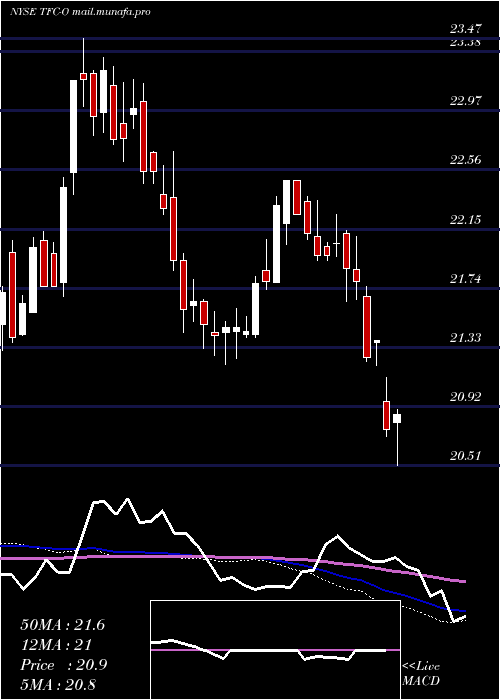
Task: Click the 50MA : 21.6 readout
Action: [x=62, y=625]
